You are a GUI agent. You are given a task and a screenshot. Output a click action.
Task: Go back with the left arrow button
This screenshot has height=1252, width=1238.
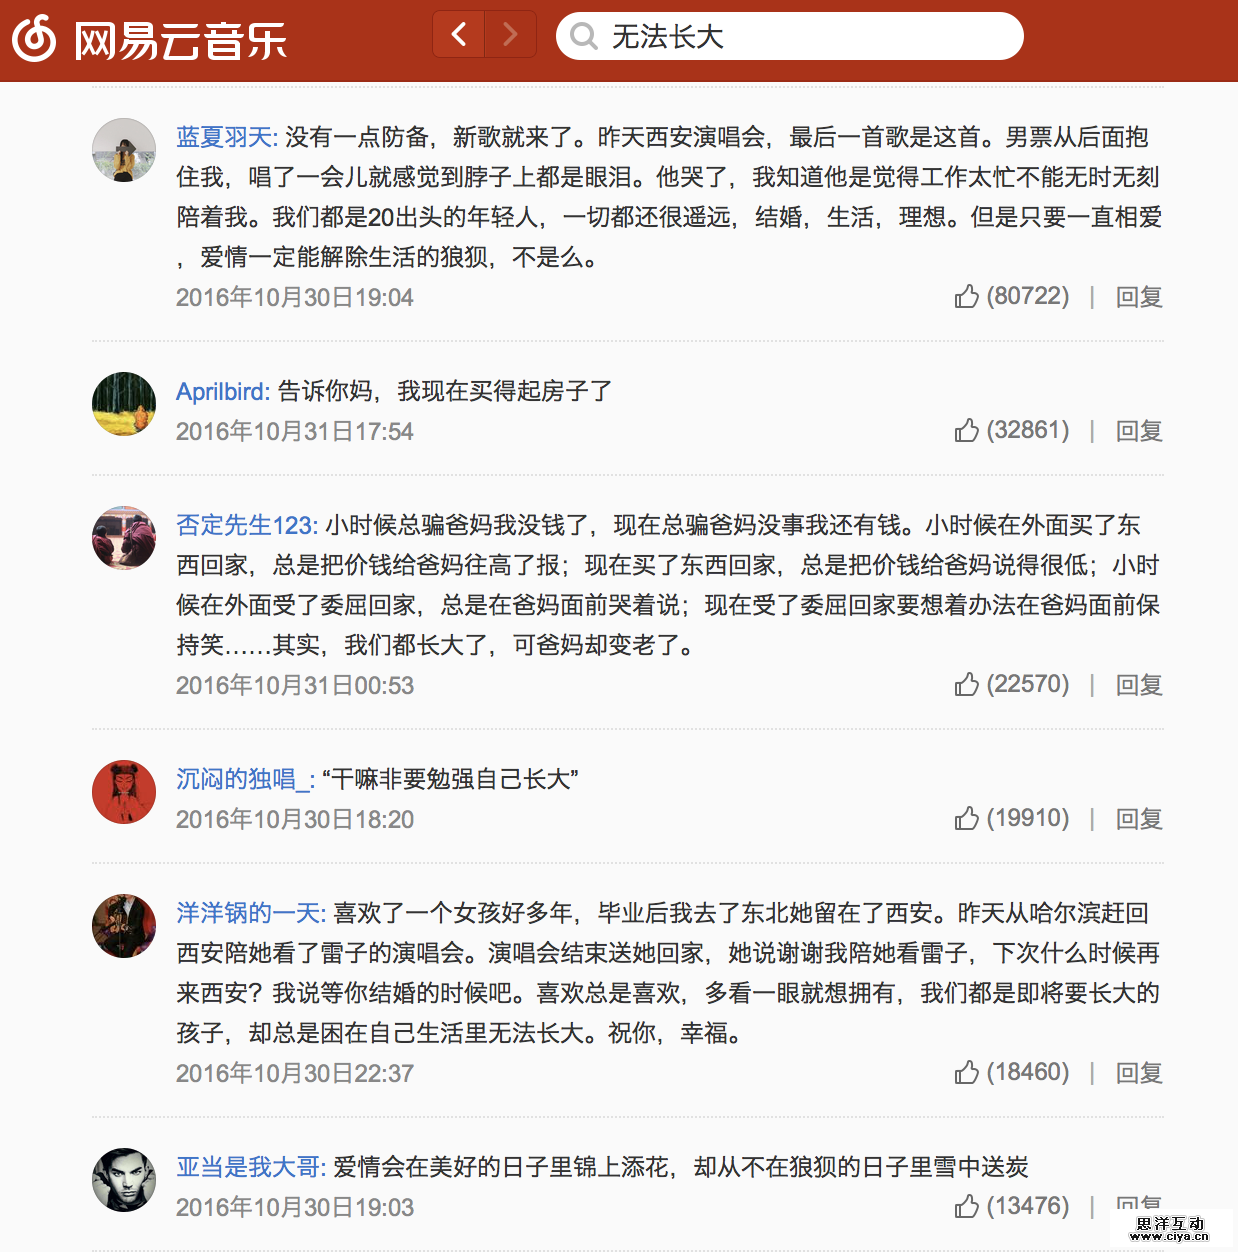(x=459, y=35)
